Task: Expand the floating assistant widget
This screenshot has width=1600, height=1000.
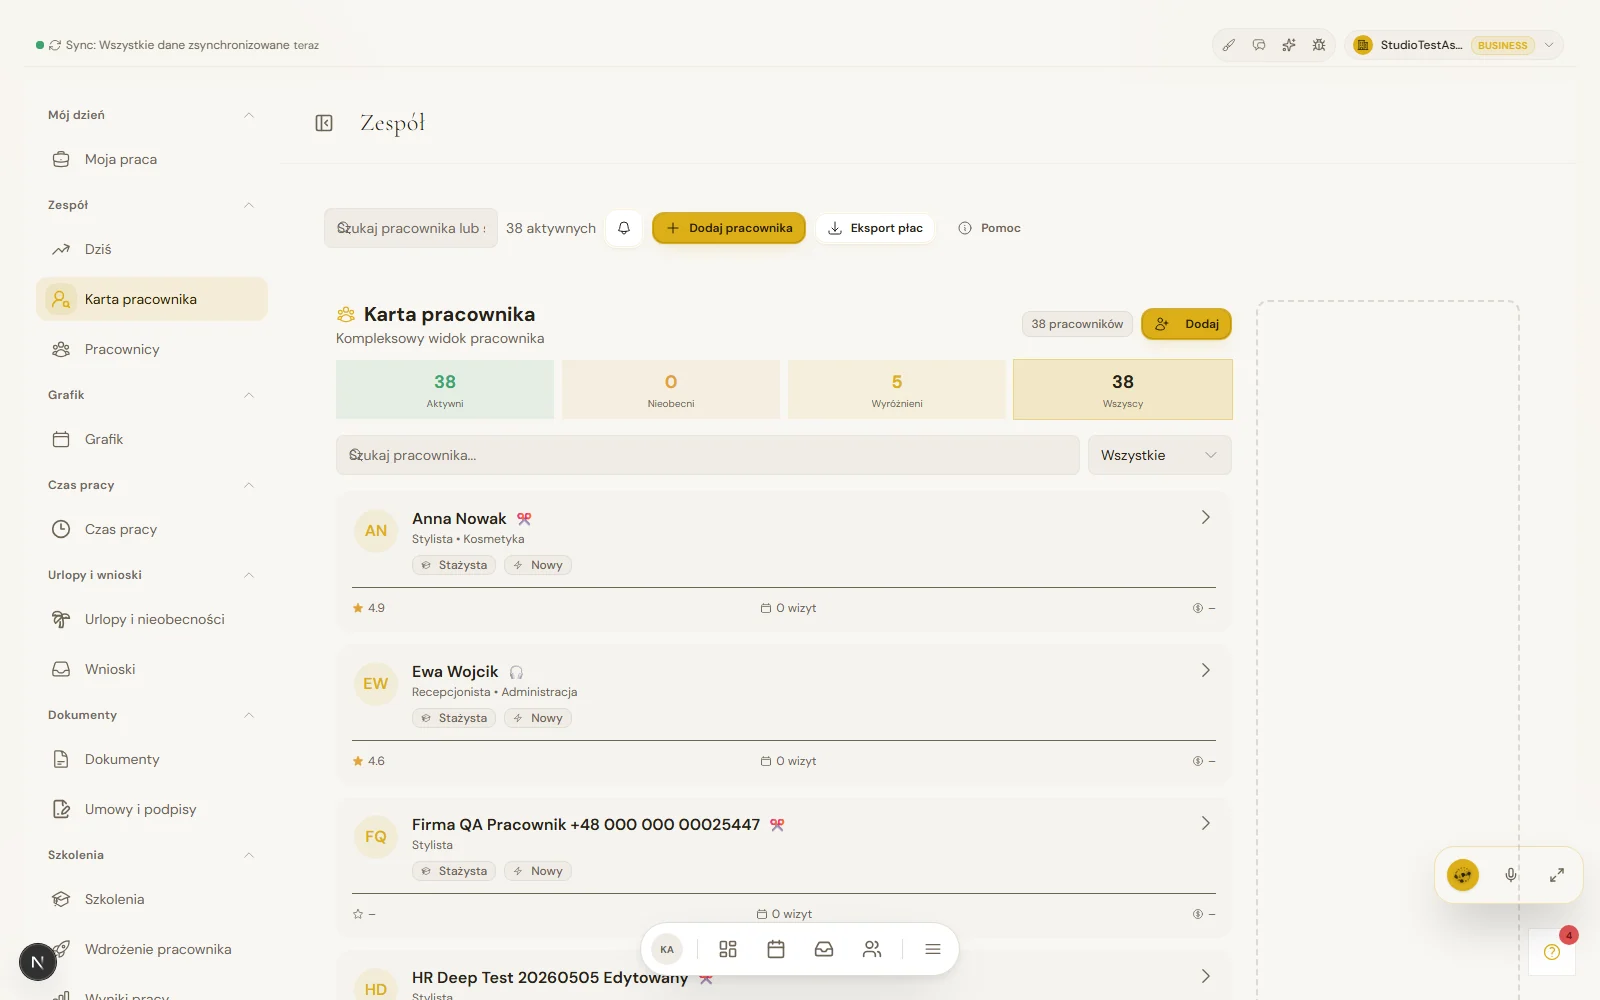Action: point(1557,875)
